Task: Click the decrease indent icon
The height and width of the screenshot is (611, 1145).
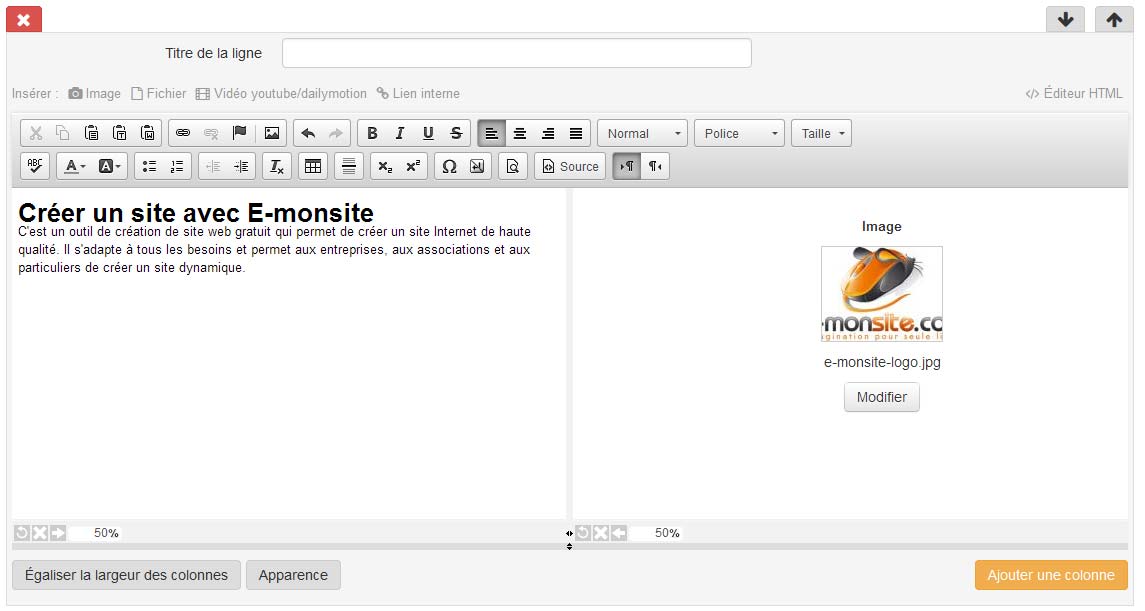Action: 213,166
